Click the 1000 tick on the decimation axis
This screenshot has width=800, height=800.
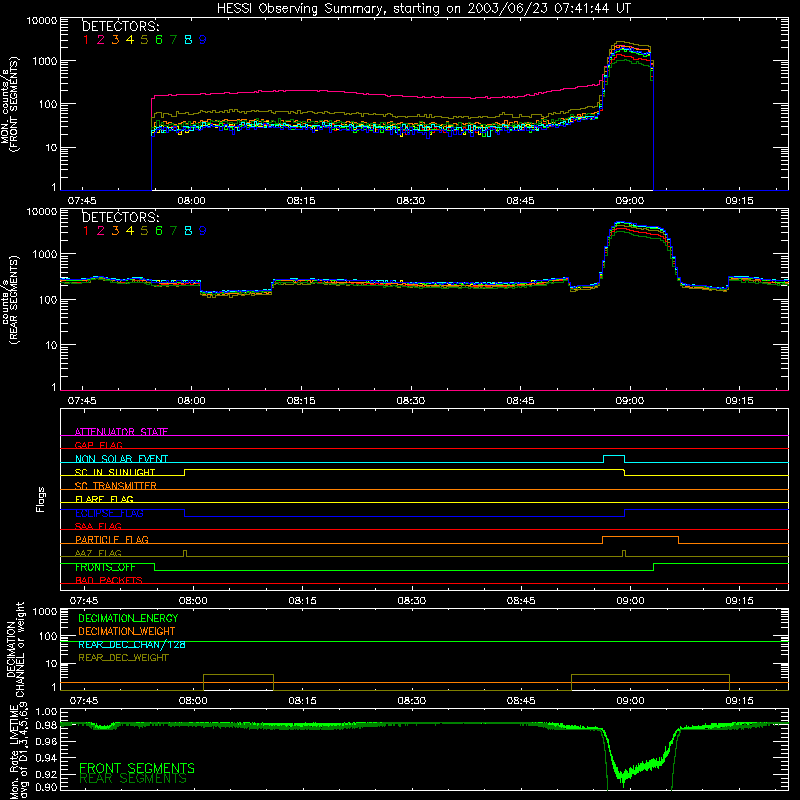[45, 611]
